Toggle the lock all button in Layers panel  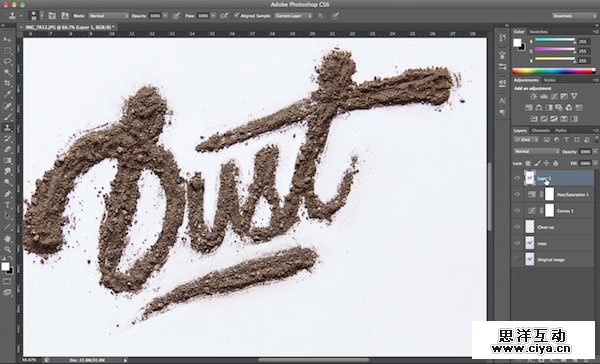click(x=556, y=163)
